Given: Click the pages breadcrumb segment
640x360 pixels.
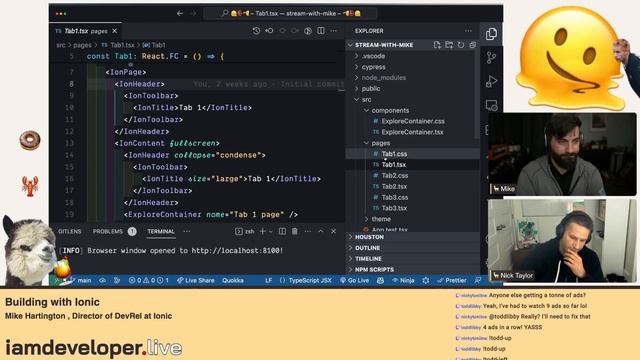Looking at the screenshot, I should 82,45.
